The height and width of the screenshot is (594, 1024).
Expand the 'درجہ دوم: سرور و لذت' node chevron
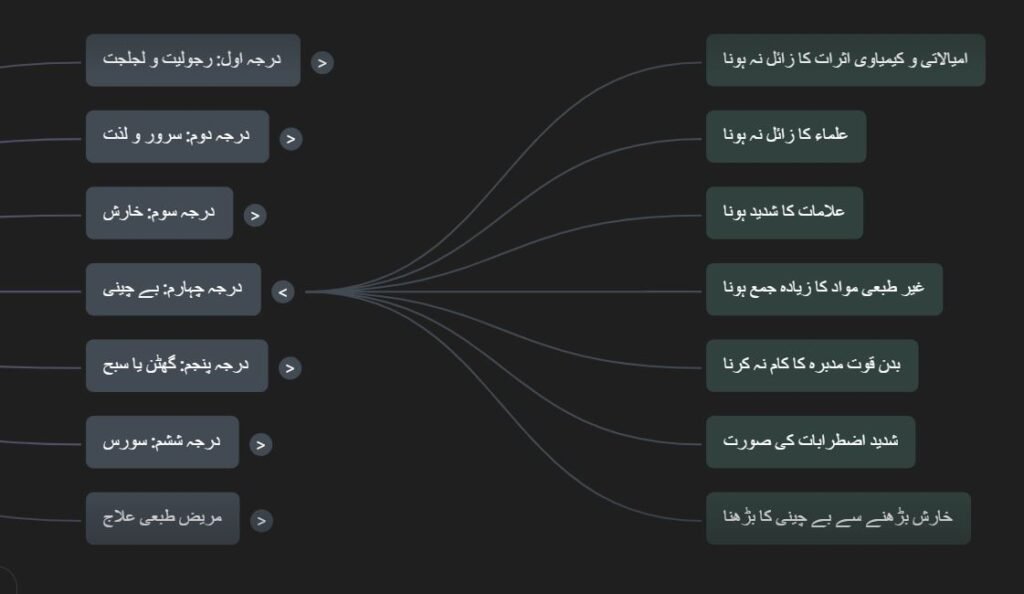click(x=291, y=138)
